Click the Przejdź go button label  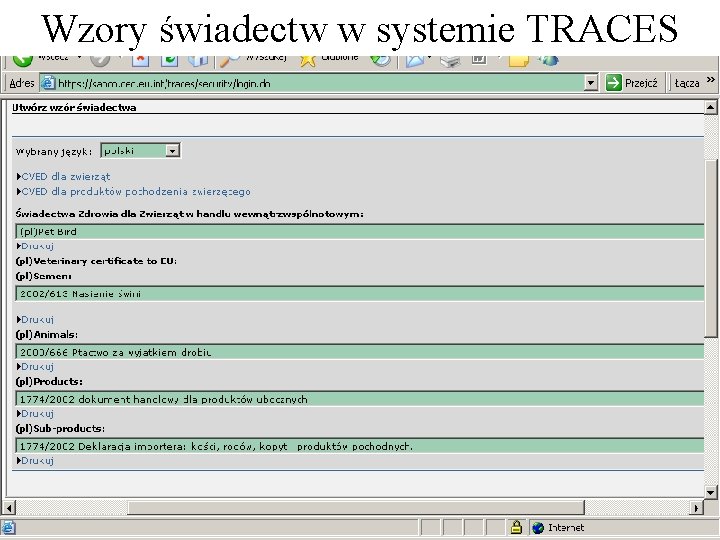pyautogui.click(x=641, y=83)
